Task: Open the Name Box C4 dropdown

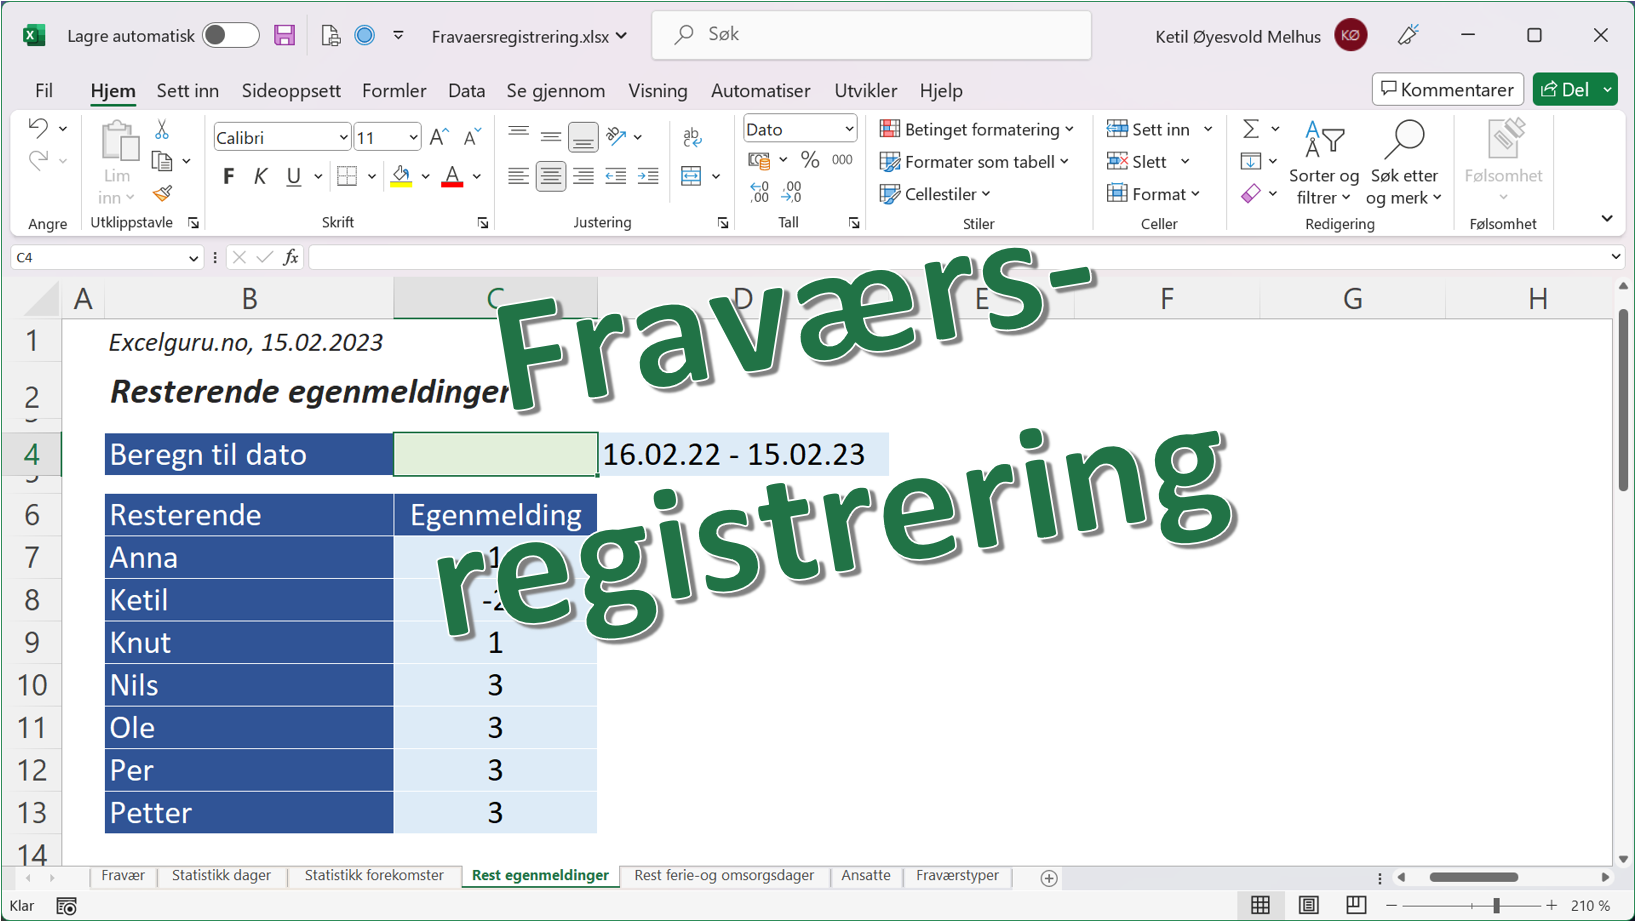Action: click(x=193, y=258)
